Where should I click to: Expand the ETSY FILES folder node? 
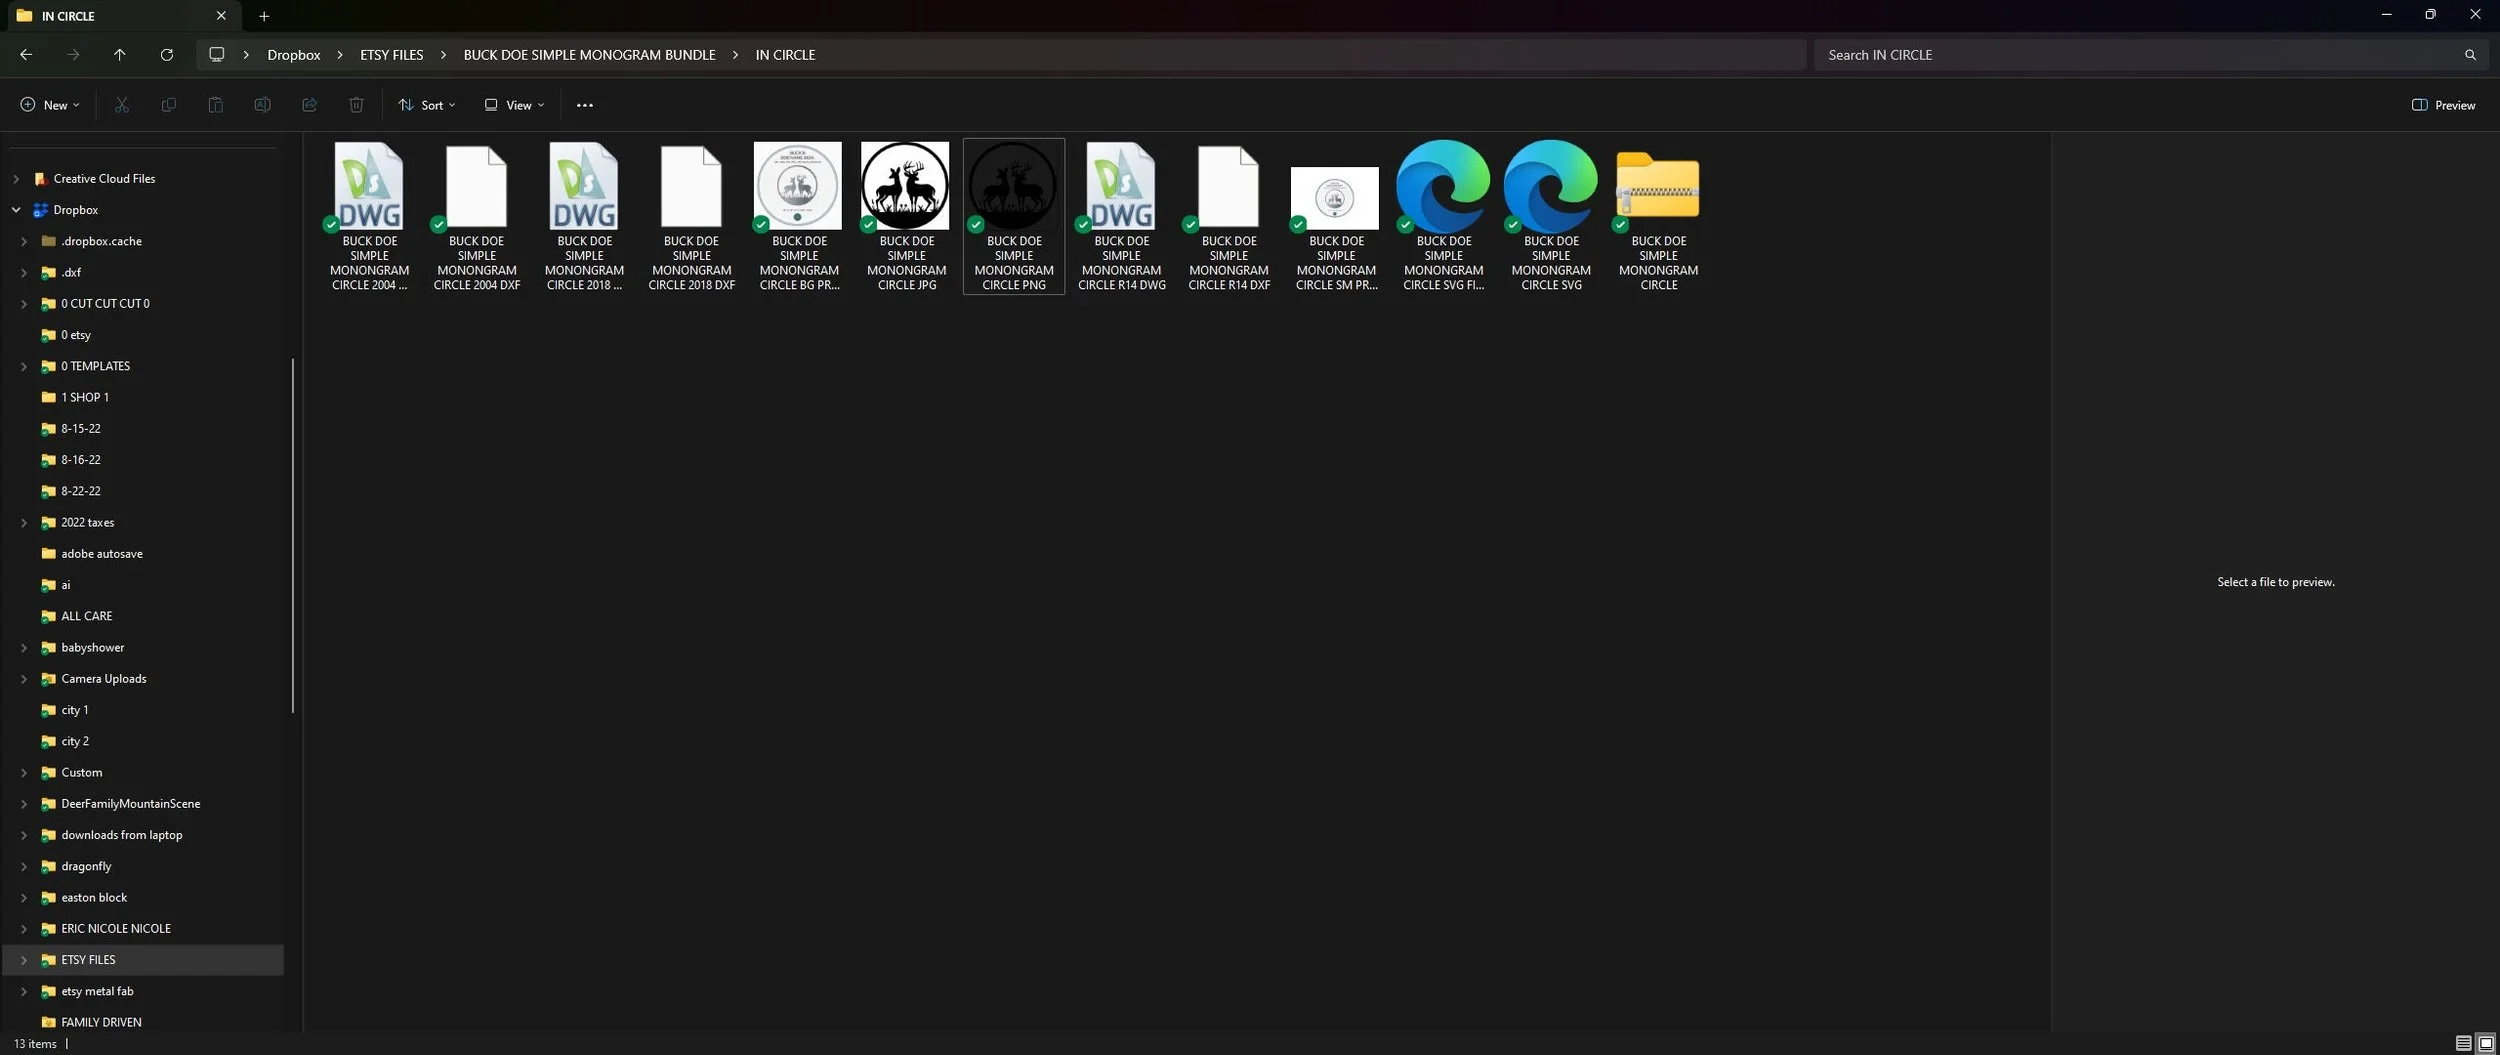[24, 960]
